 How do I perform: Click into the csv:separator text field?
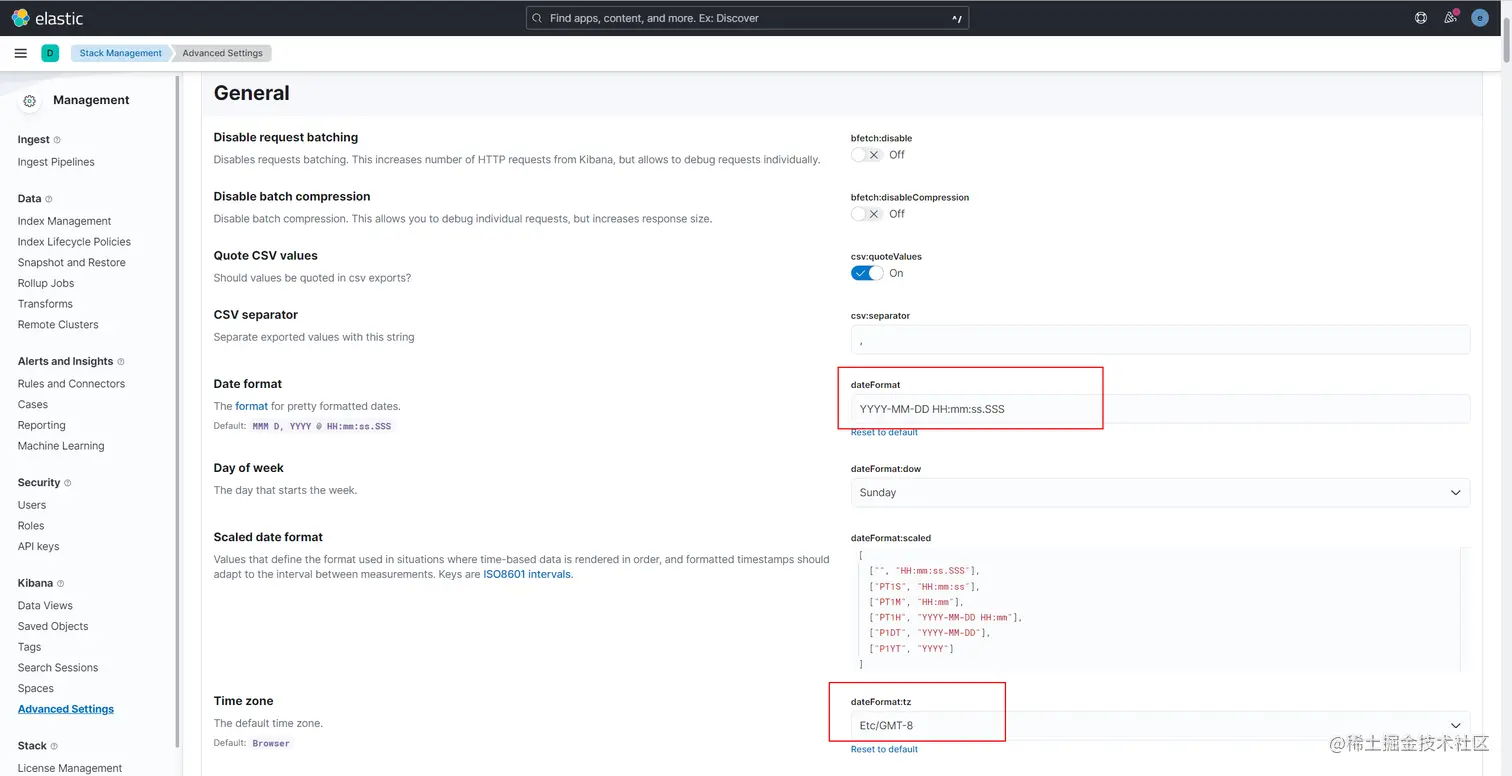point(1160,340)
